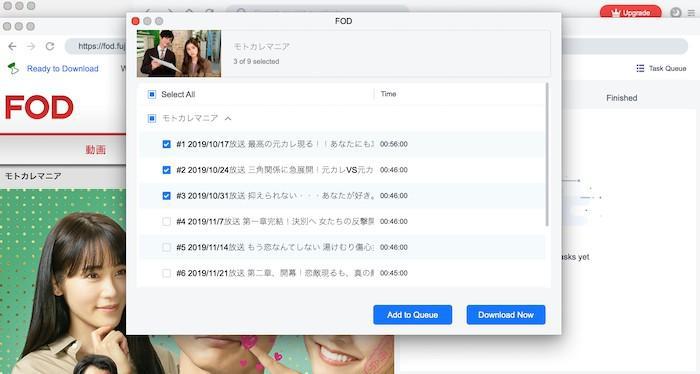Uncheck episode #1 2019/10/17 checkbox
This screenshot has width=700, height=374.
pyautogui.click(x=167, y=144)
